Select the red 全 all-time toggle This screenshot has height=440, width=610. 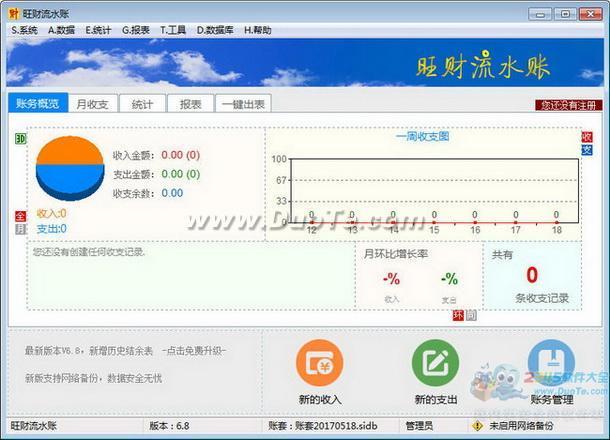(20, 216)
